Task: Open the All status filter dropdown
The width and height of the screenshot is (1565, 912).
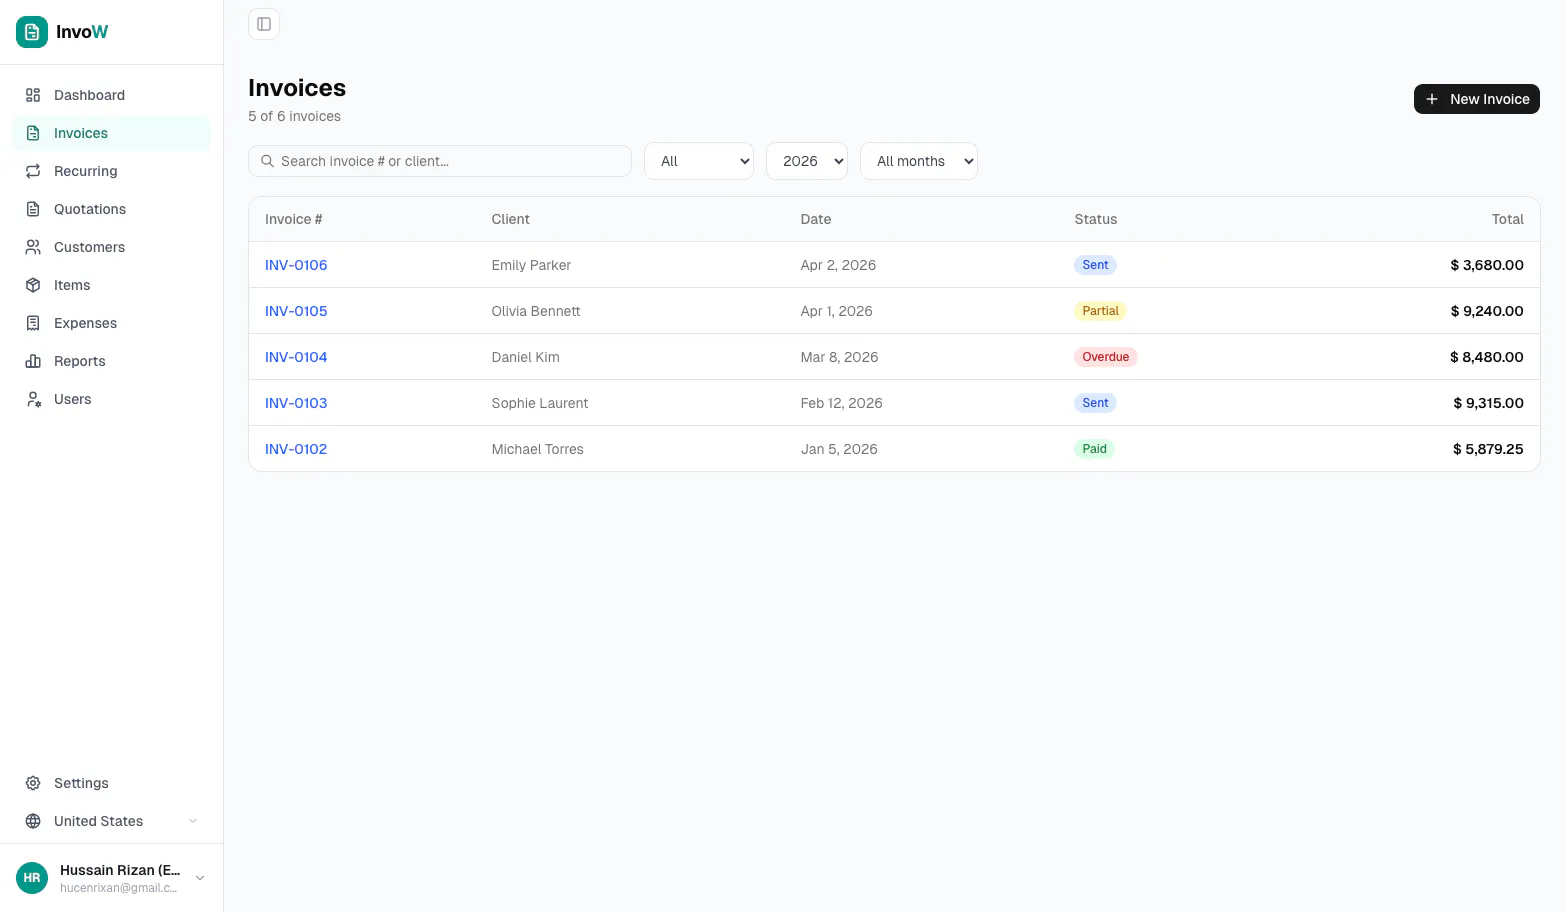Action: click(x=699, y=161)
